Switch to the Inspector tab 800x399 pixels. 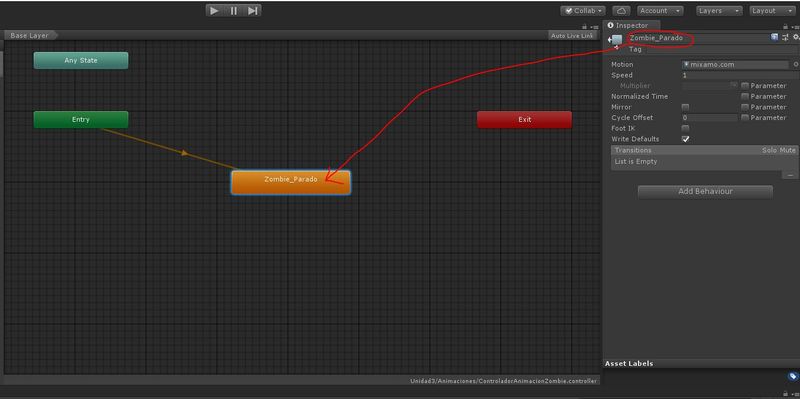[631, 26]
